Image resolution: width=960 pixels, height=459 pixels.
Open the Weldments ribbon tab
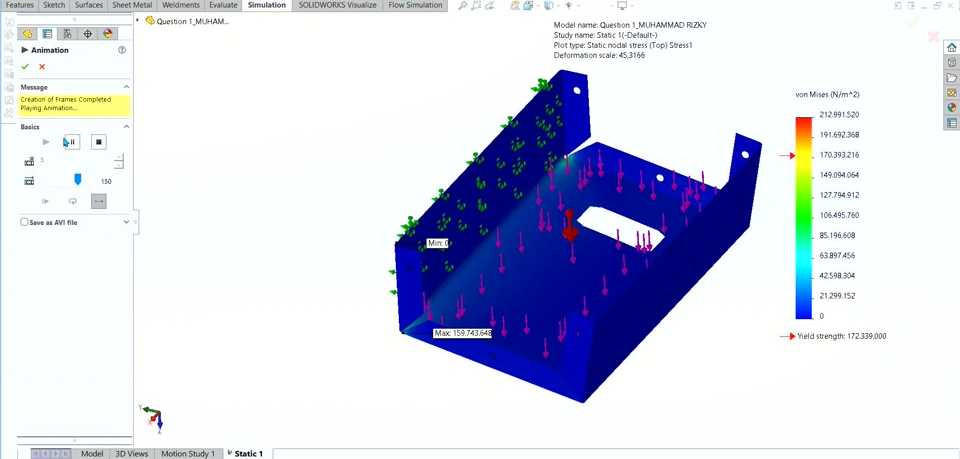(x=181, y=5)
